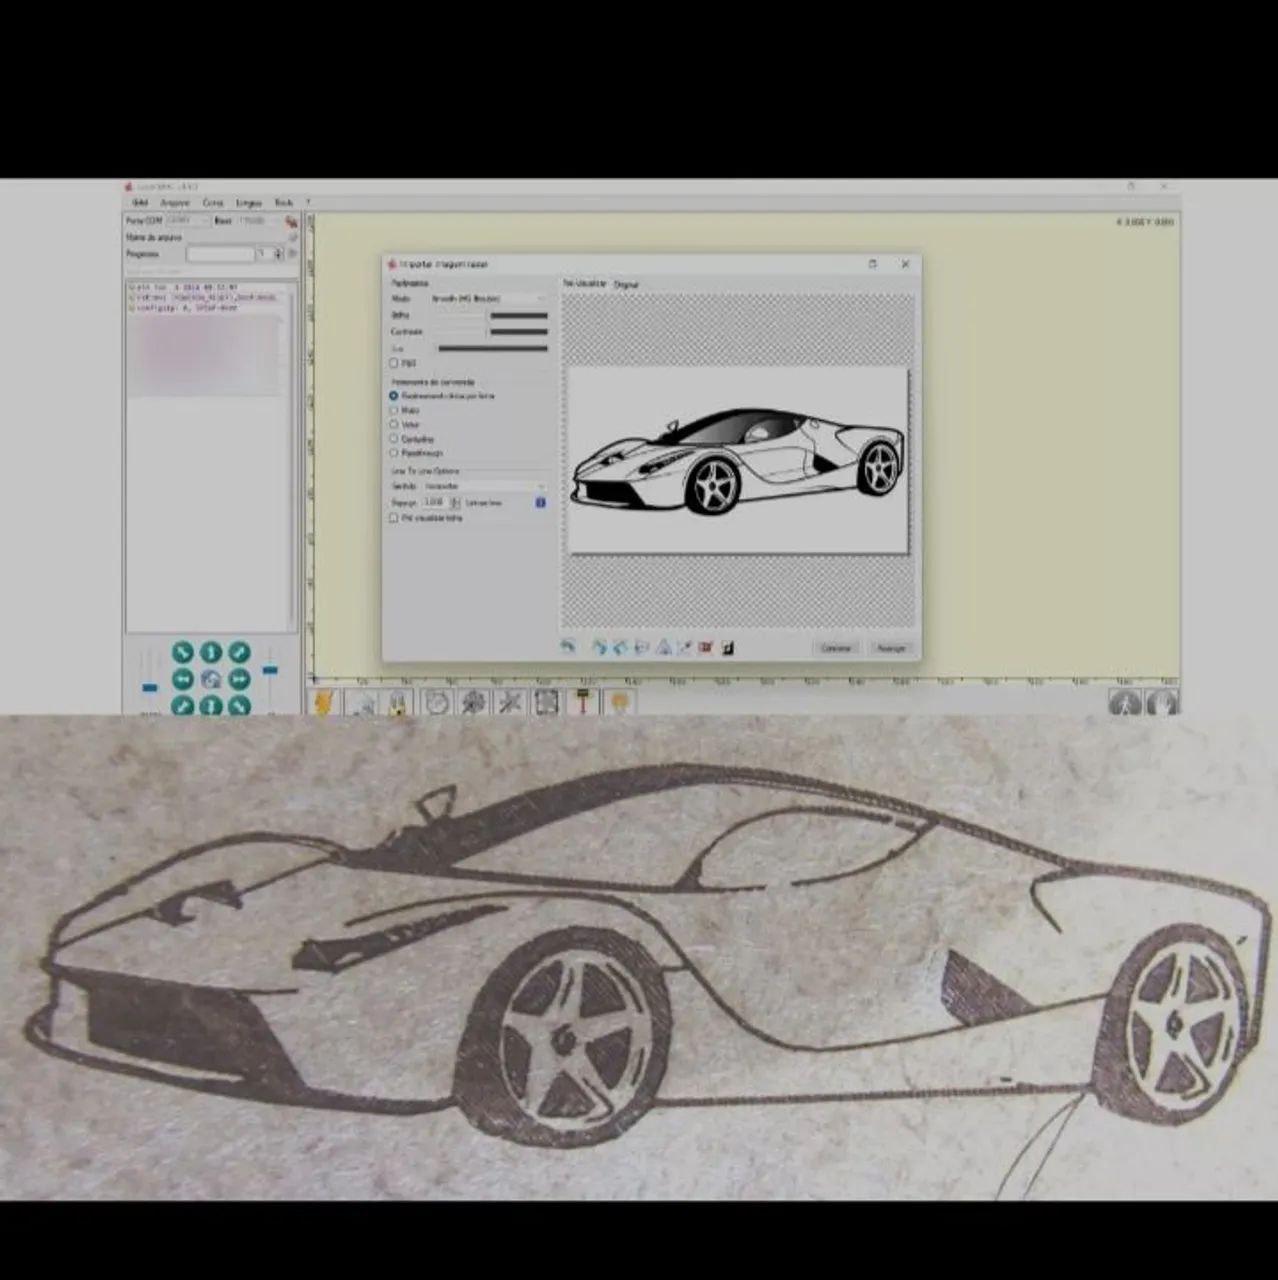Open the ? help menu

tap(308, 203)
